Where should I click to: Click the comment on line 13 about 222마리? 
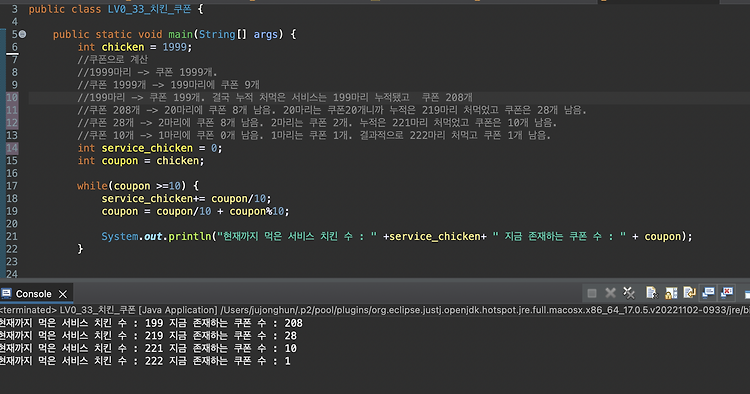click(314, 135)
